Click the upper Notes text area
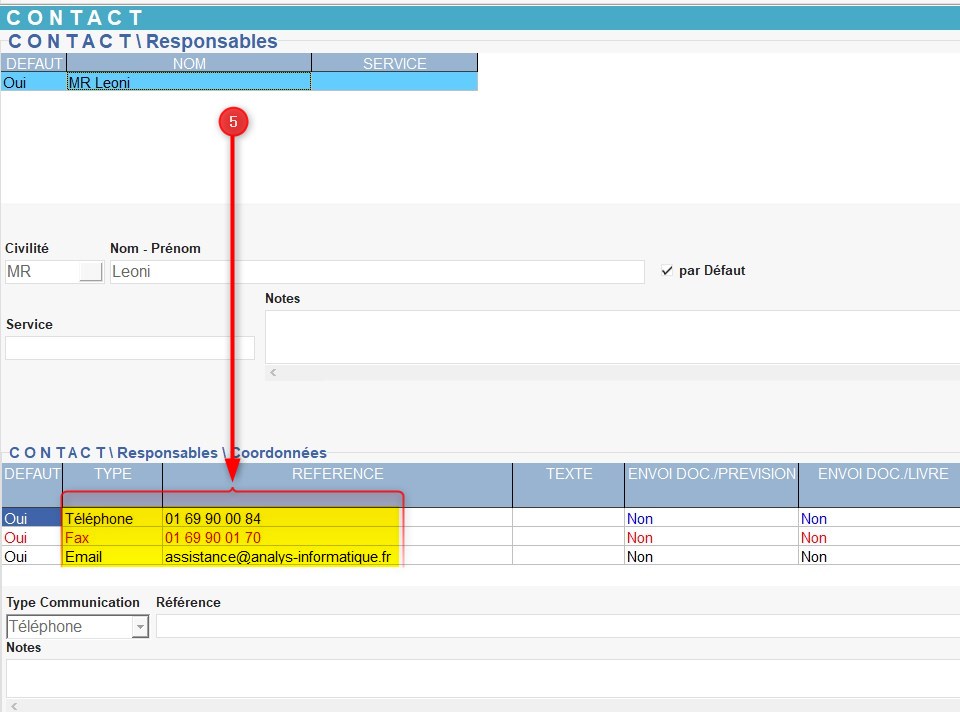 611,336
